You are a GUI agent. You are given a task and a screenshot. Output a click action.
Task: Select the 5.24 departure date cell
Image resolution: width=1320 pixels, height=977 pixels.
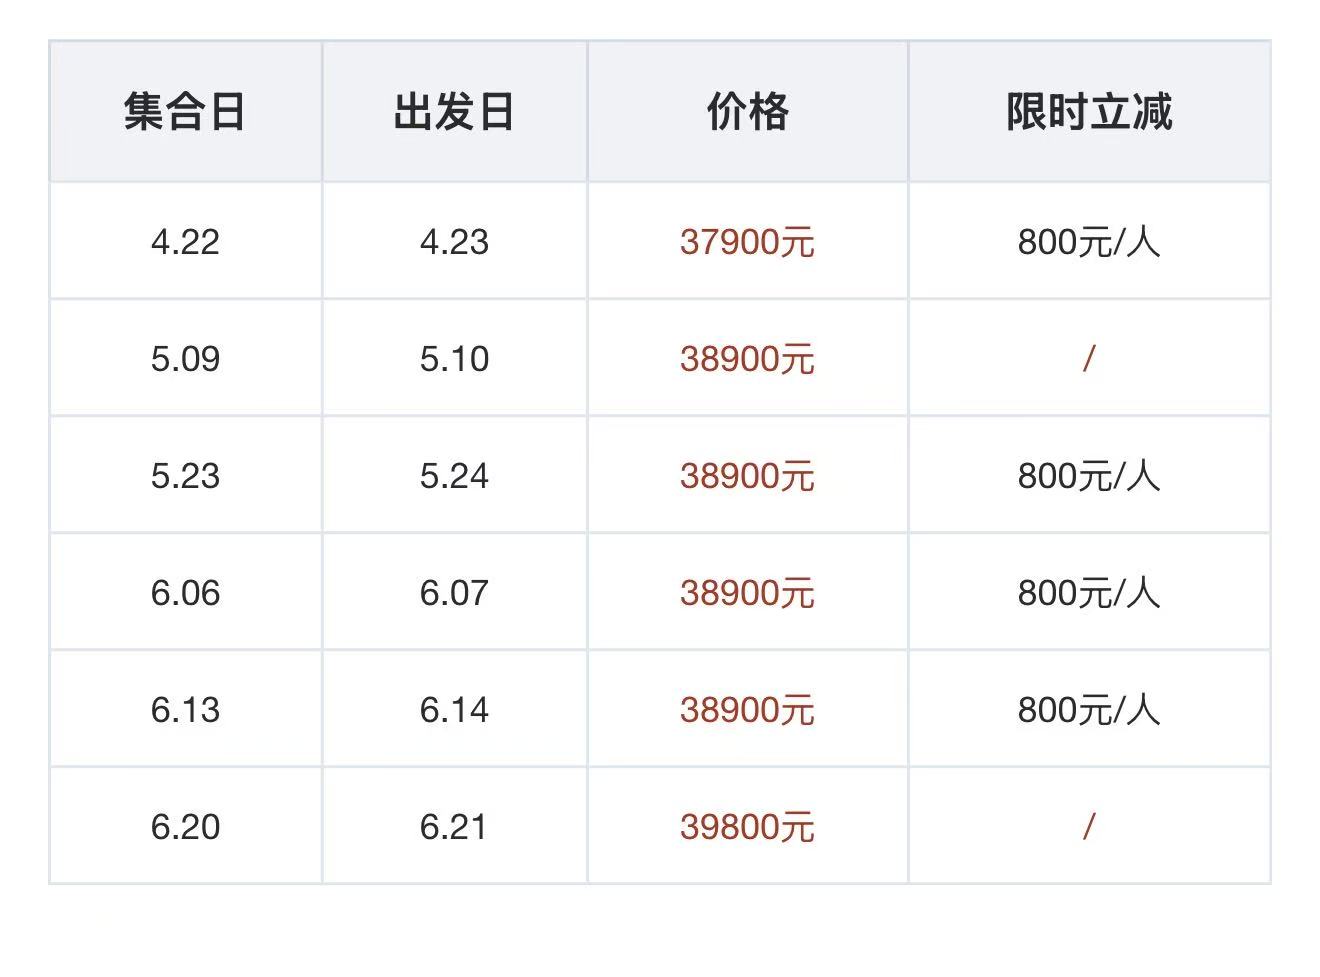pyautogui.click(x=454, y=476)
